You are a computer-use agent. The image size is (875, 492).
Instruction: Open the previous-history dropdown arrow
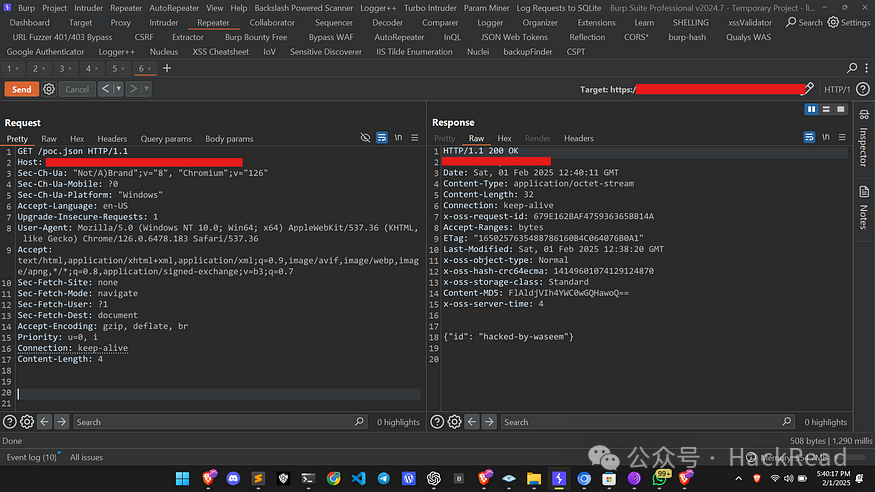118,89
